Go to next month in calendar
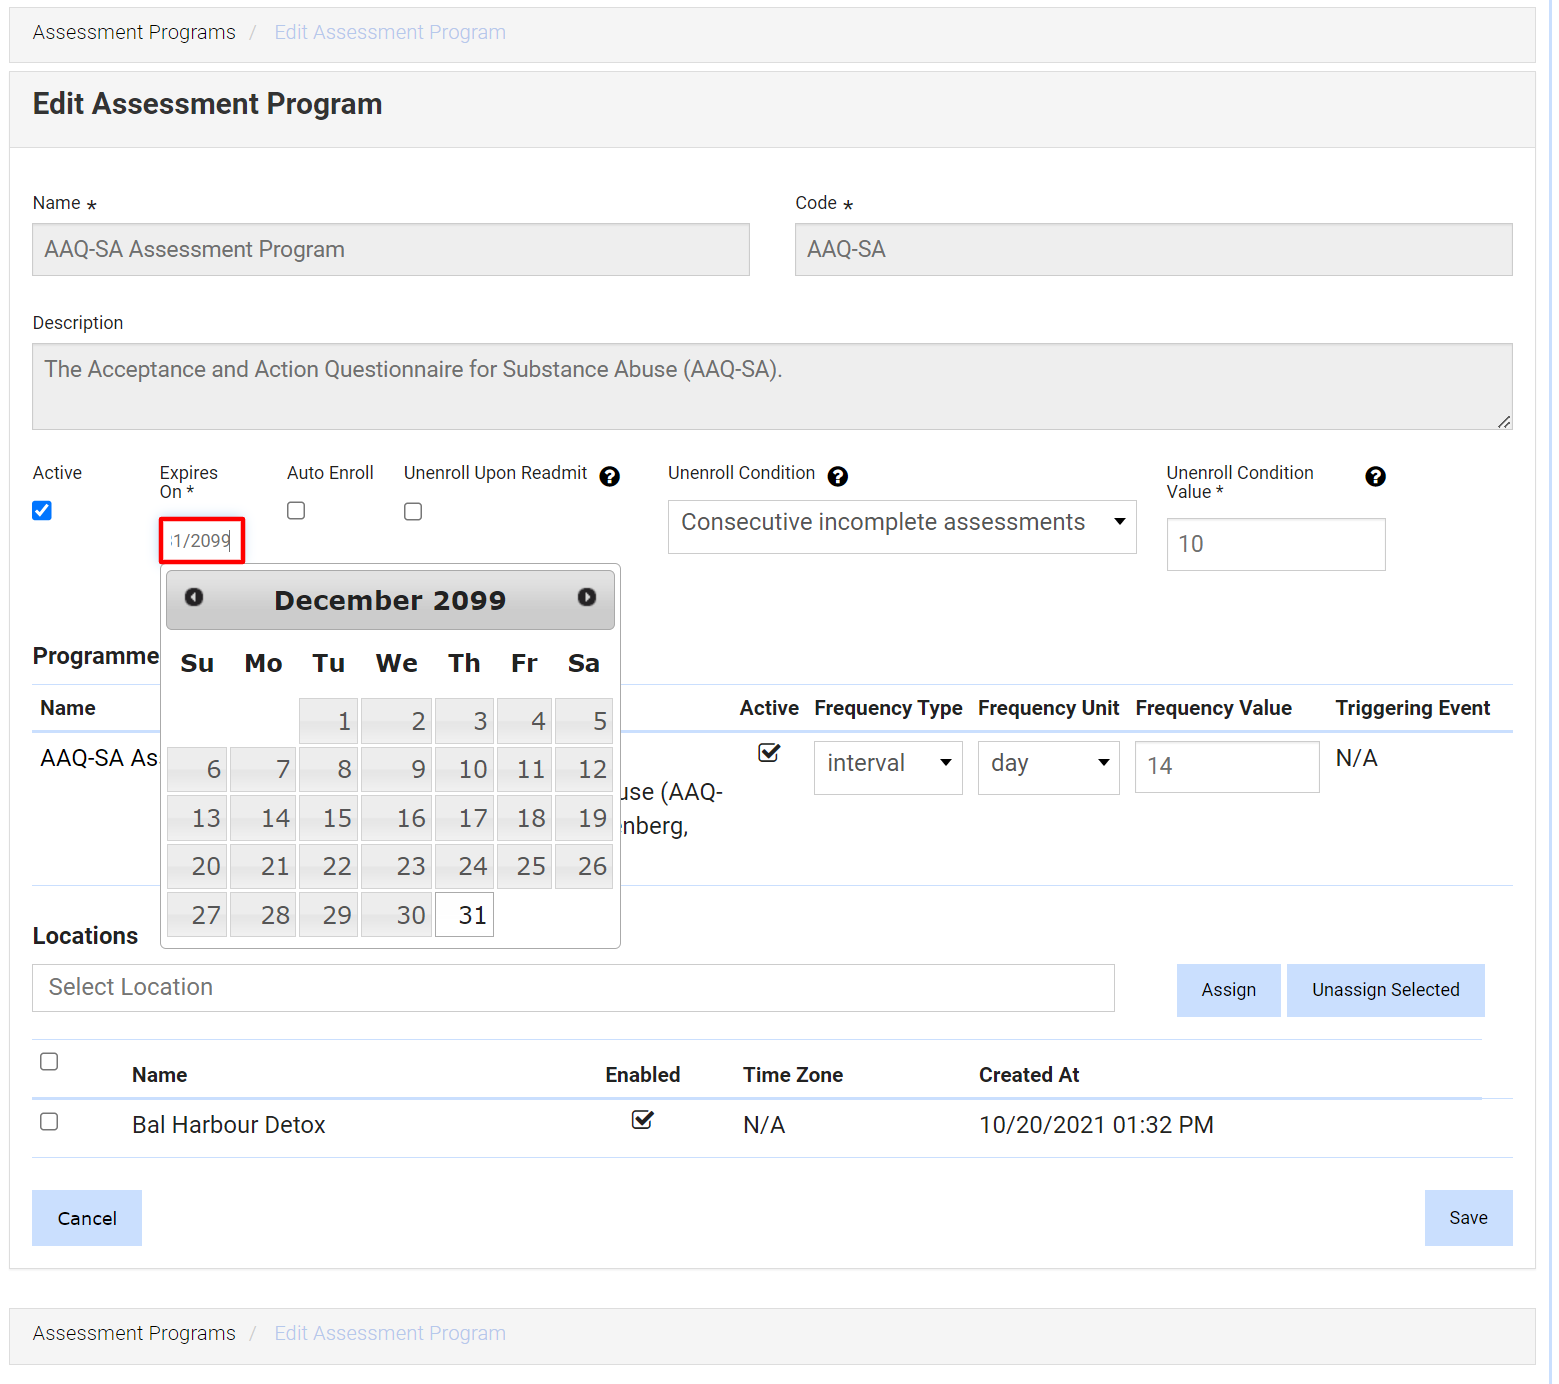This screenshot has width=1559, height=1384. tap(586, 597)
